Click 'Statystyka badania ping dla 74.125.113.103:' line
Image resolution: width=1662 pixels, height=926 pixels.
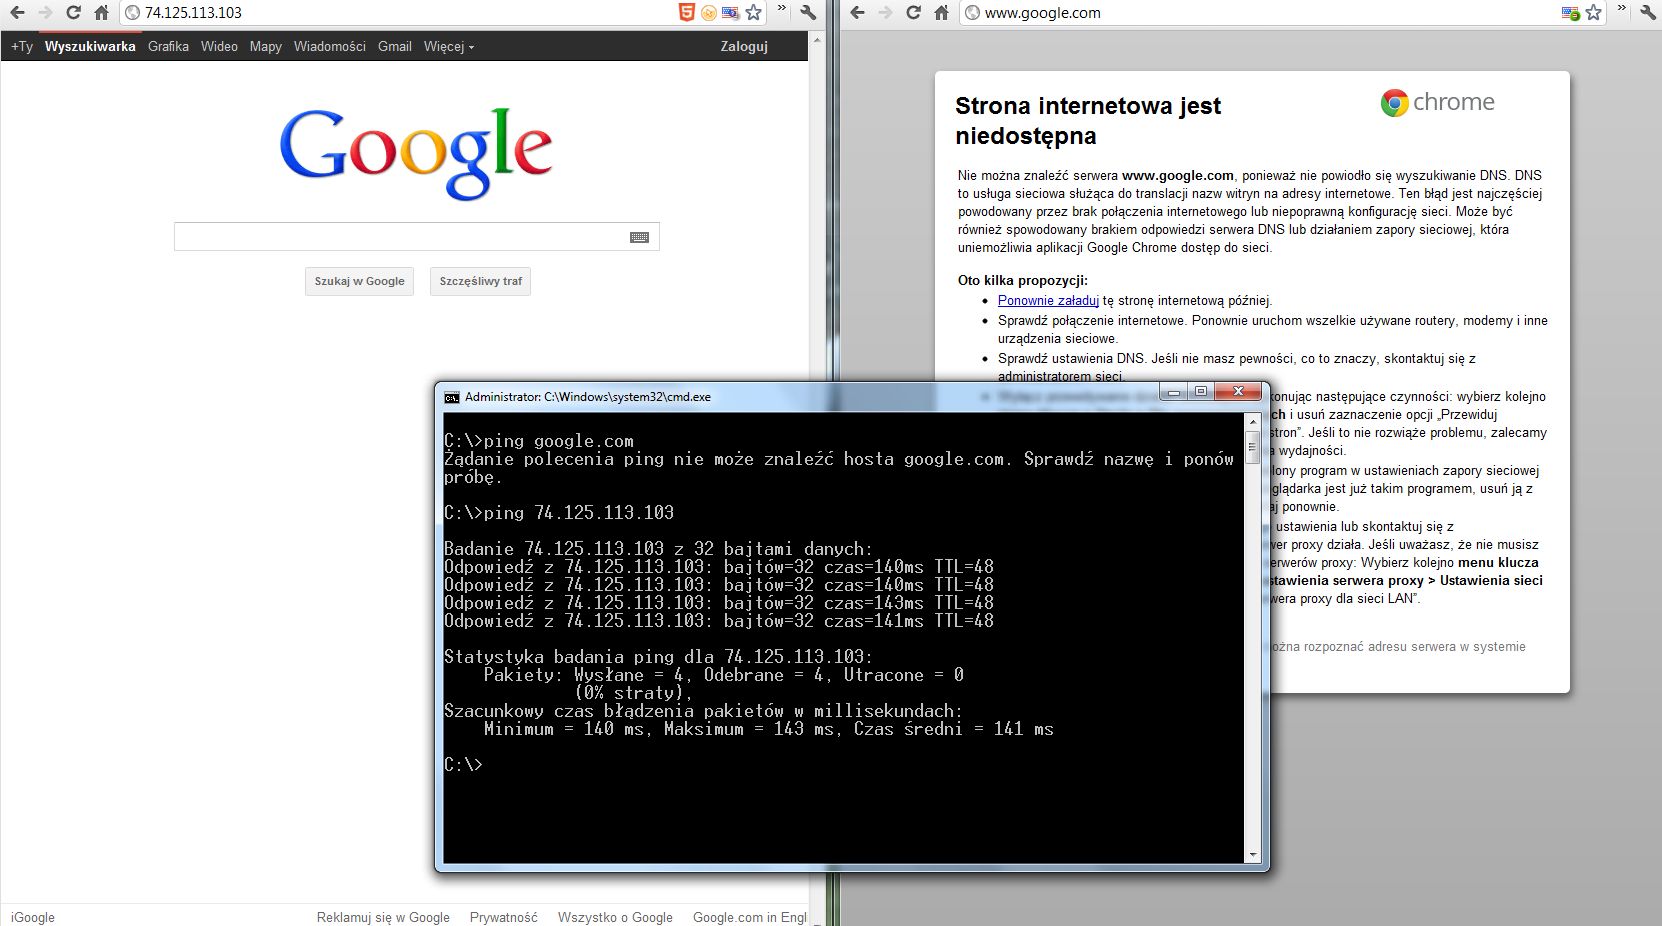pos(658,657)
